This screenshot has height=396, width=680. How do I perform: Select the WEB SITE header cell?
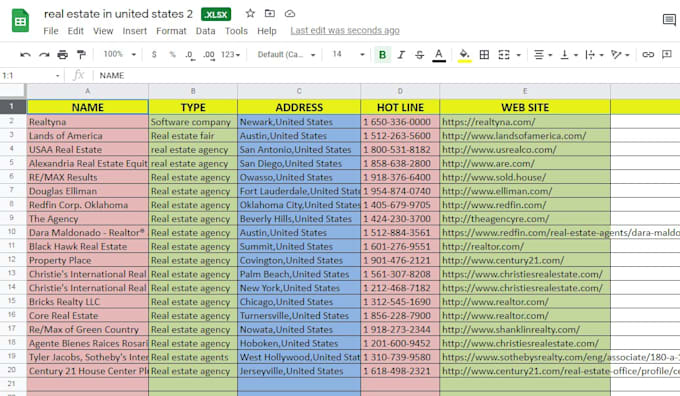point(525,107)
